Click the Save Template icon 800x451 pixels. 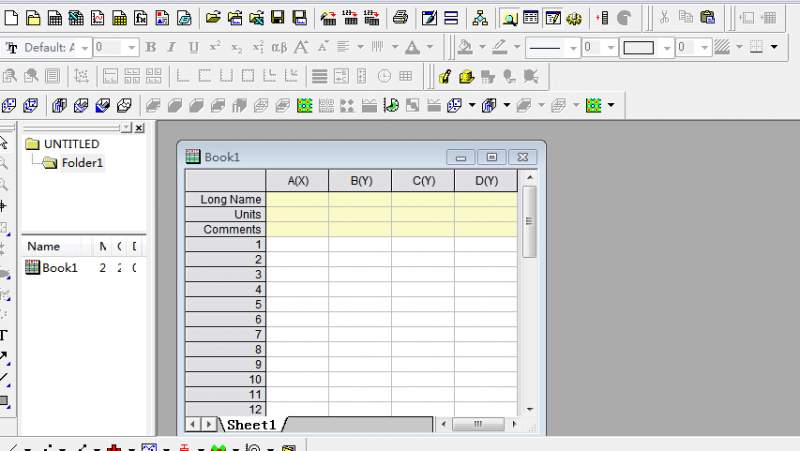299,18
